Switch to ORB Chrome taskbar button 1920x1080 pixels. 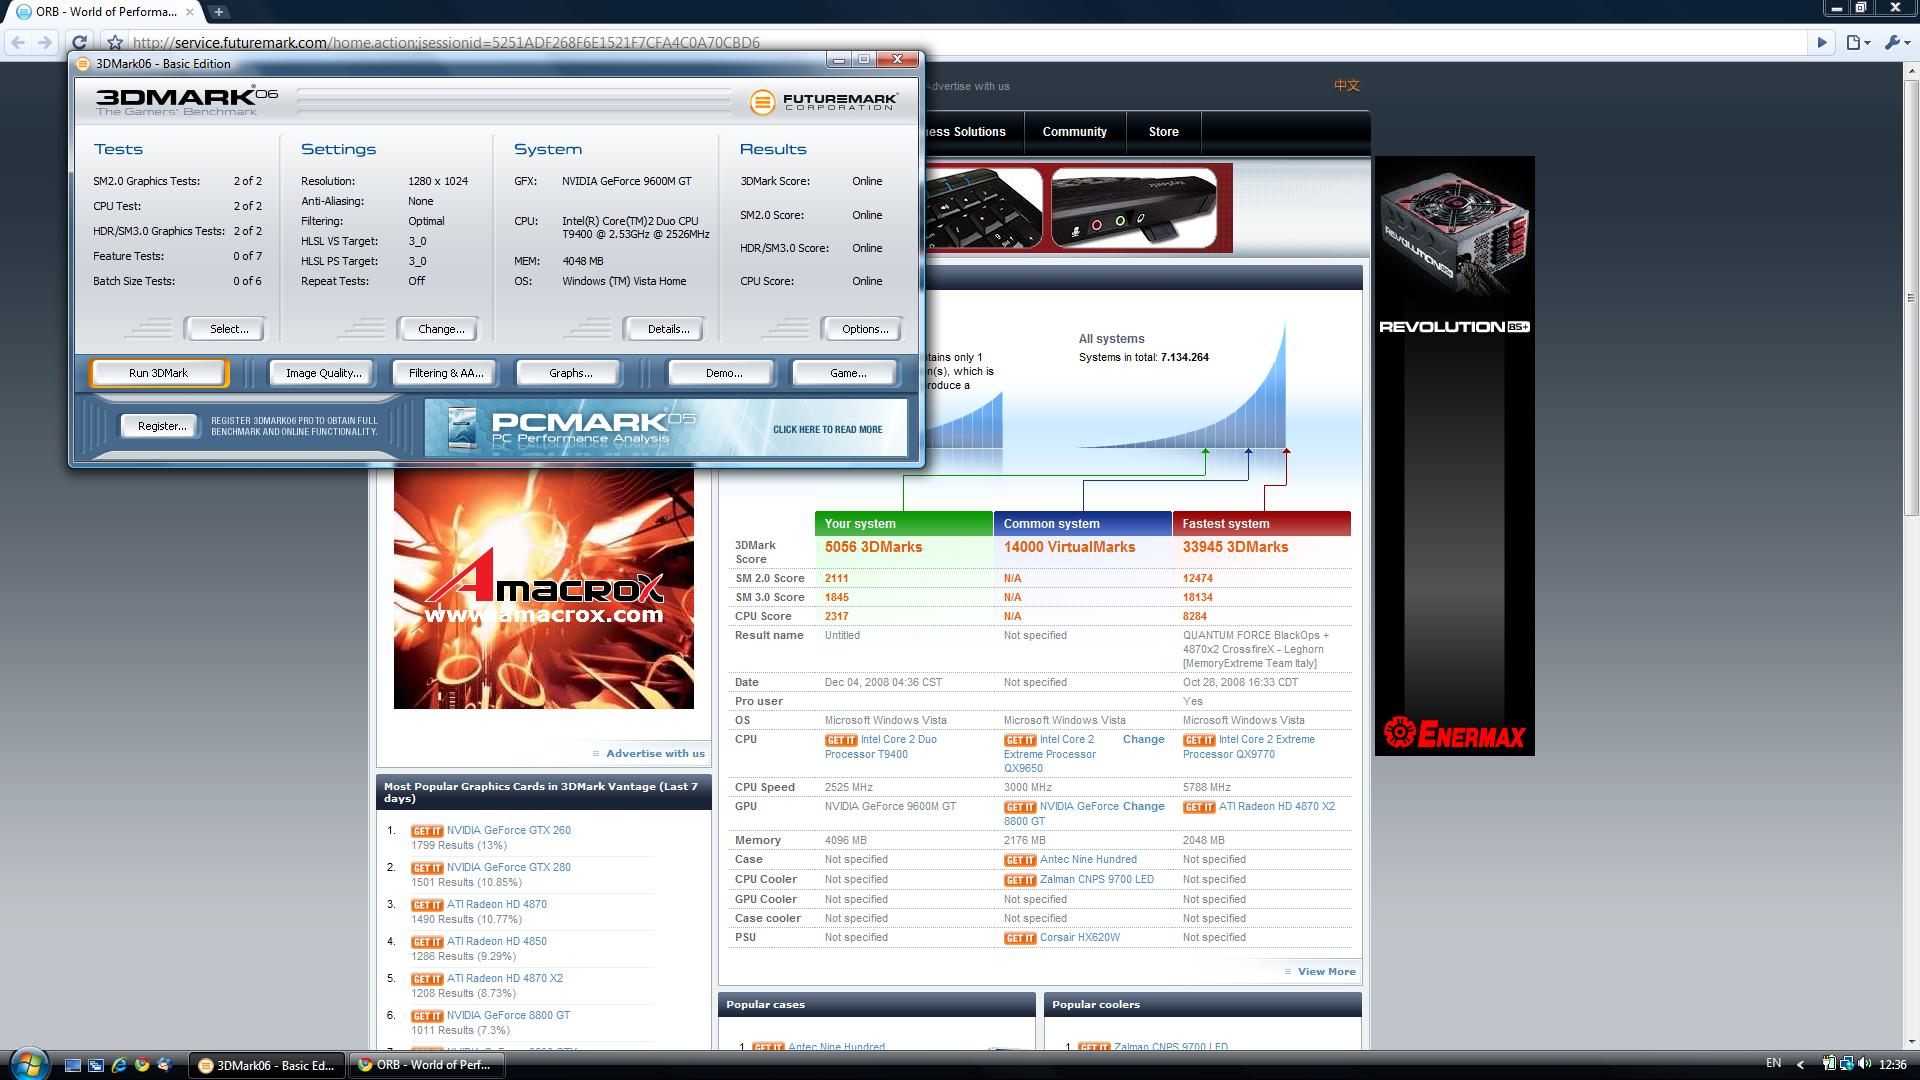click(x=426, y=1065)
